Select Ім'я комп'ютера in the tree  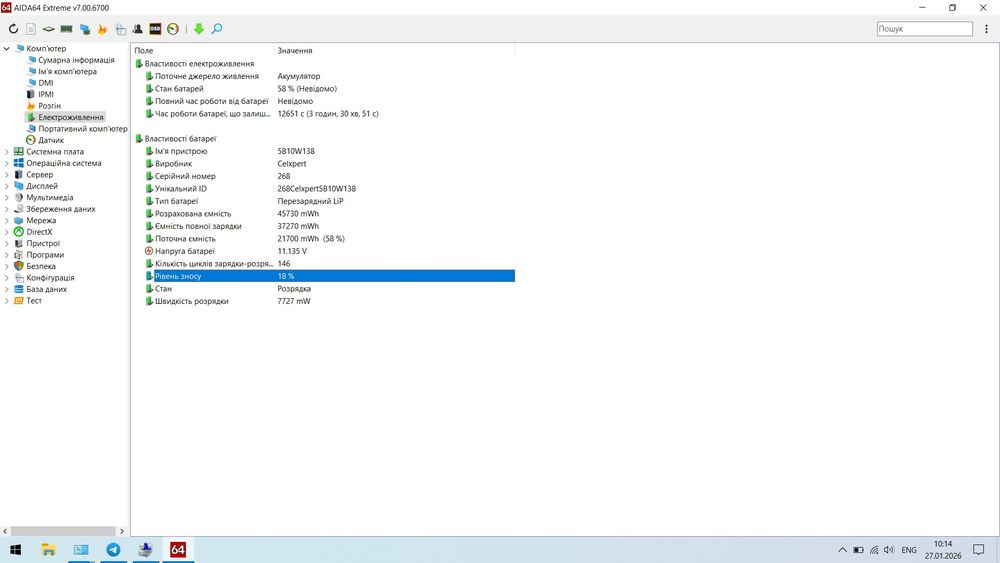pos(68,71)
